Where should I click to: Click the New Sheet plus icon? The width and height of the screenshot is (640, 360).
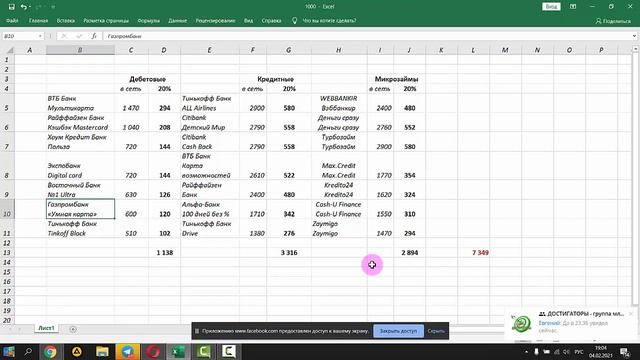pos(73,329)
